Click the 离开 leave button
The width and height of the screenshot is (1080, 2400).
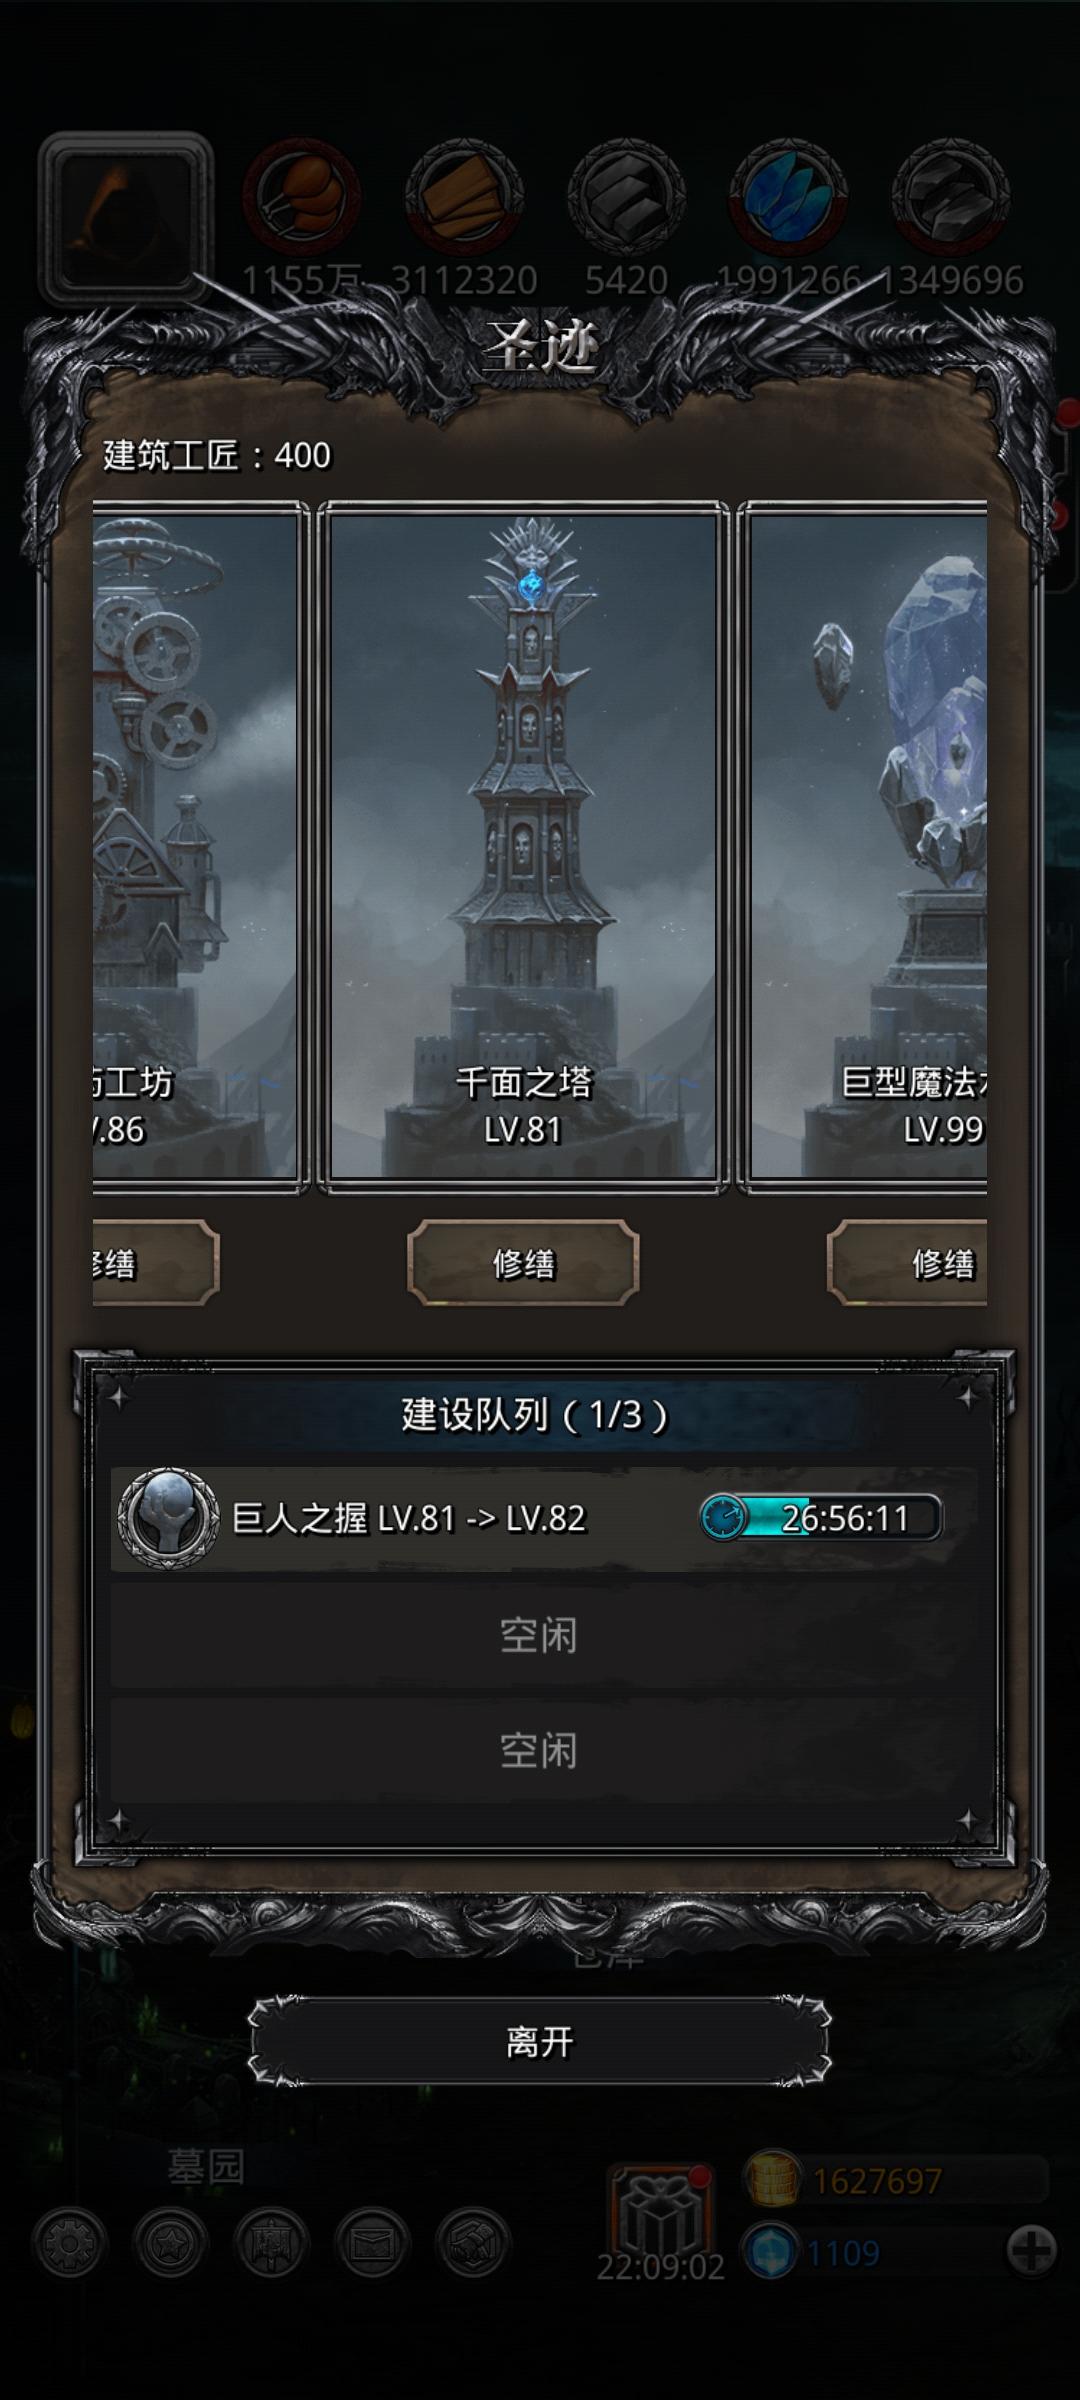[540, 2041]
